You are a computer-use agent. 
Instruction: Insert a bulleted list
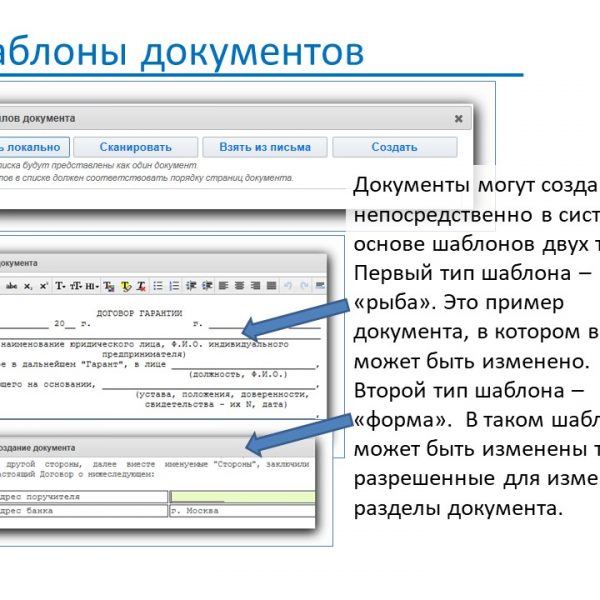pos(158,286)
